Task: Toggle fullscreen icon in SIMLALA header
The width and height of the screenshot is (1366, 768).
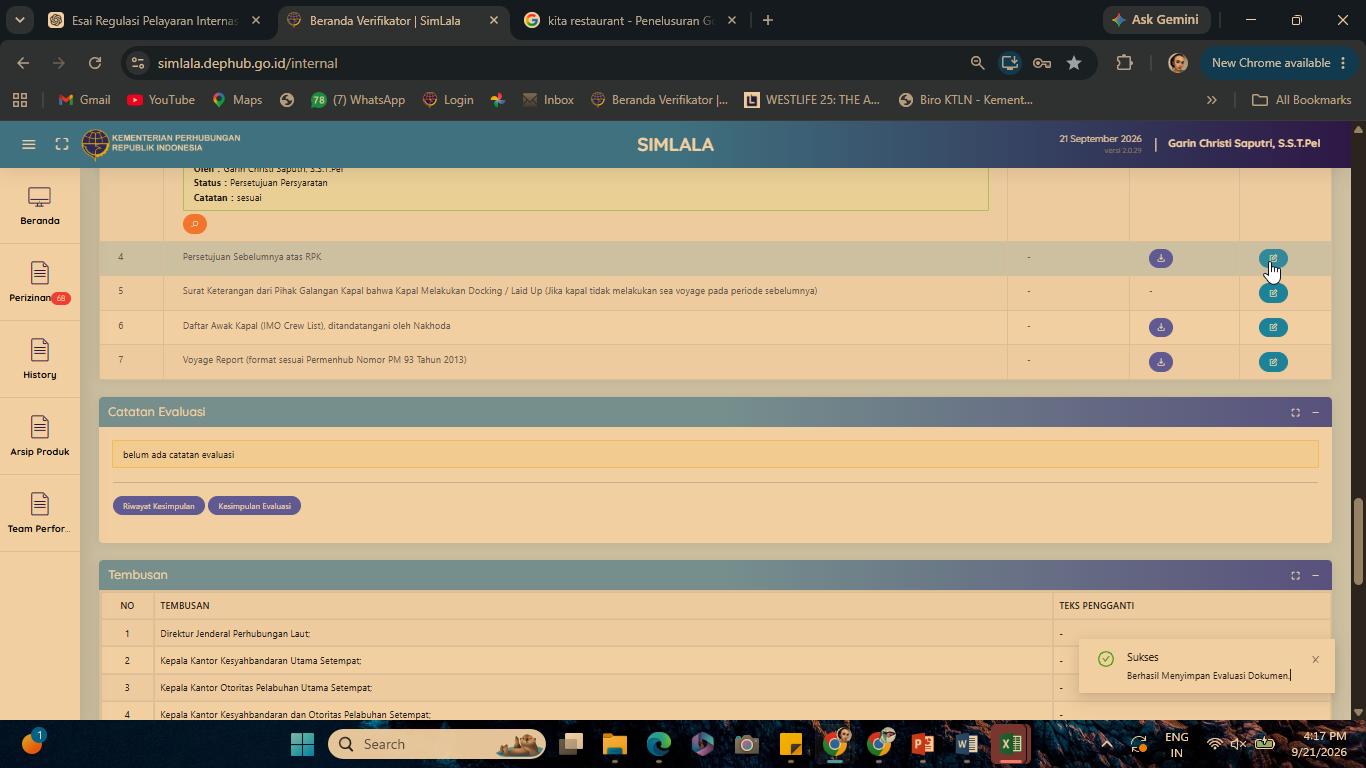Action: coord(62,144)
